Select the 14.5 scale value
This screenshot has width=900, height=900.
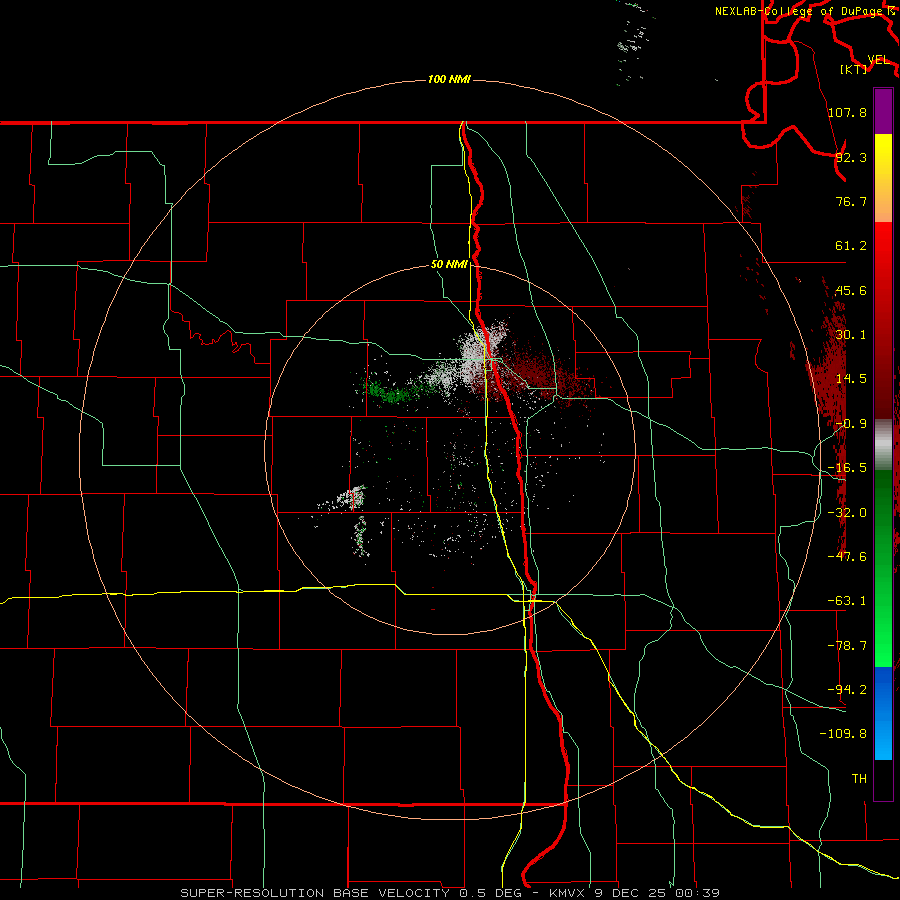[x=851, y=379]
